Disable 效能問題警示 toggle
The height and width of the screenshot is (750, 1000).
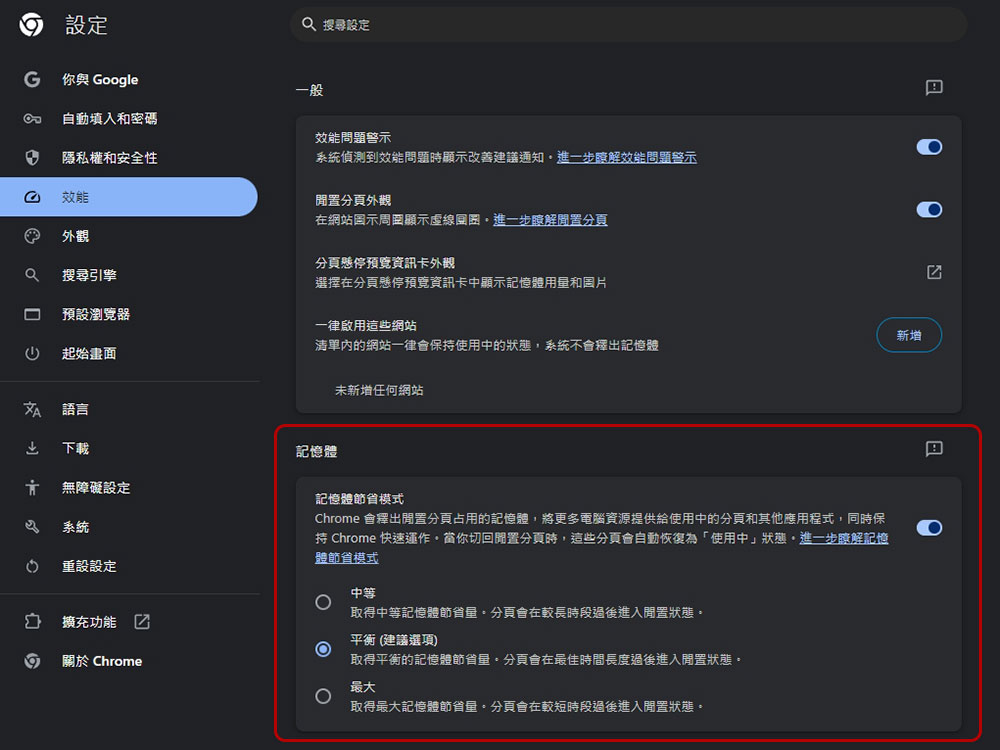point(929,146)
